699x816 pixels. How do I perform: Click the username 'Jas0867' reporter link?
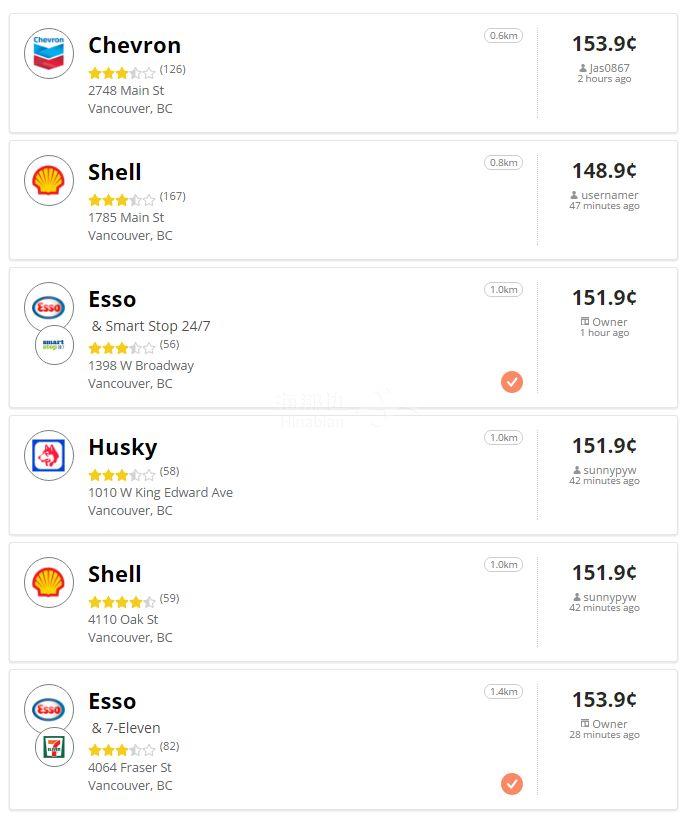pyautogui.click(x=609, y=68)
